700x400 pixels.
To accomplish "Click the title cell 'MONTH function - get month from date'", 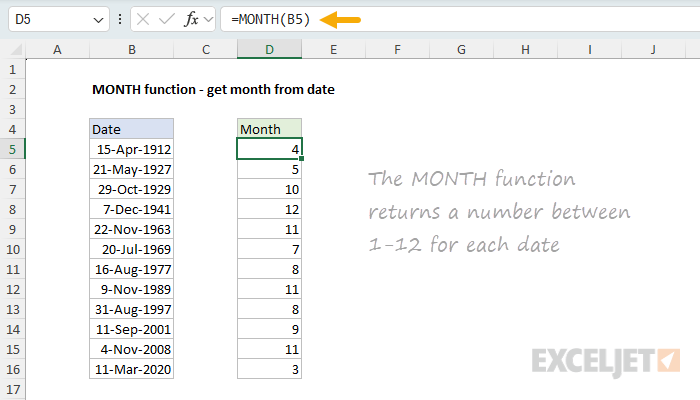I will [213, 89].
